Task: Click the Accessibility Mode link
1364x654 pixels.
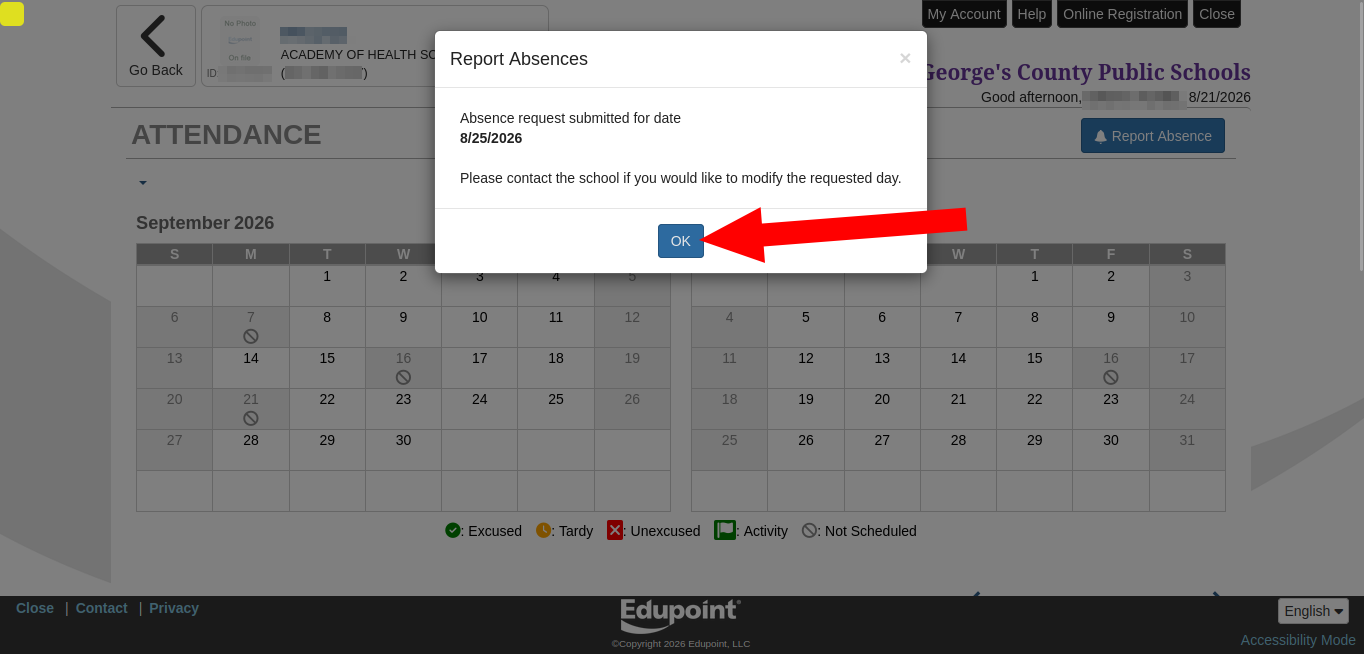Action: coord(1298,640)
